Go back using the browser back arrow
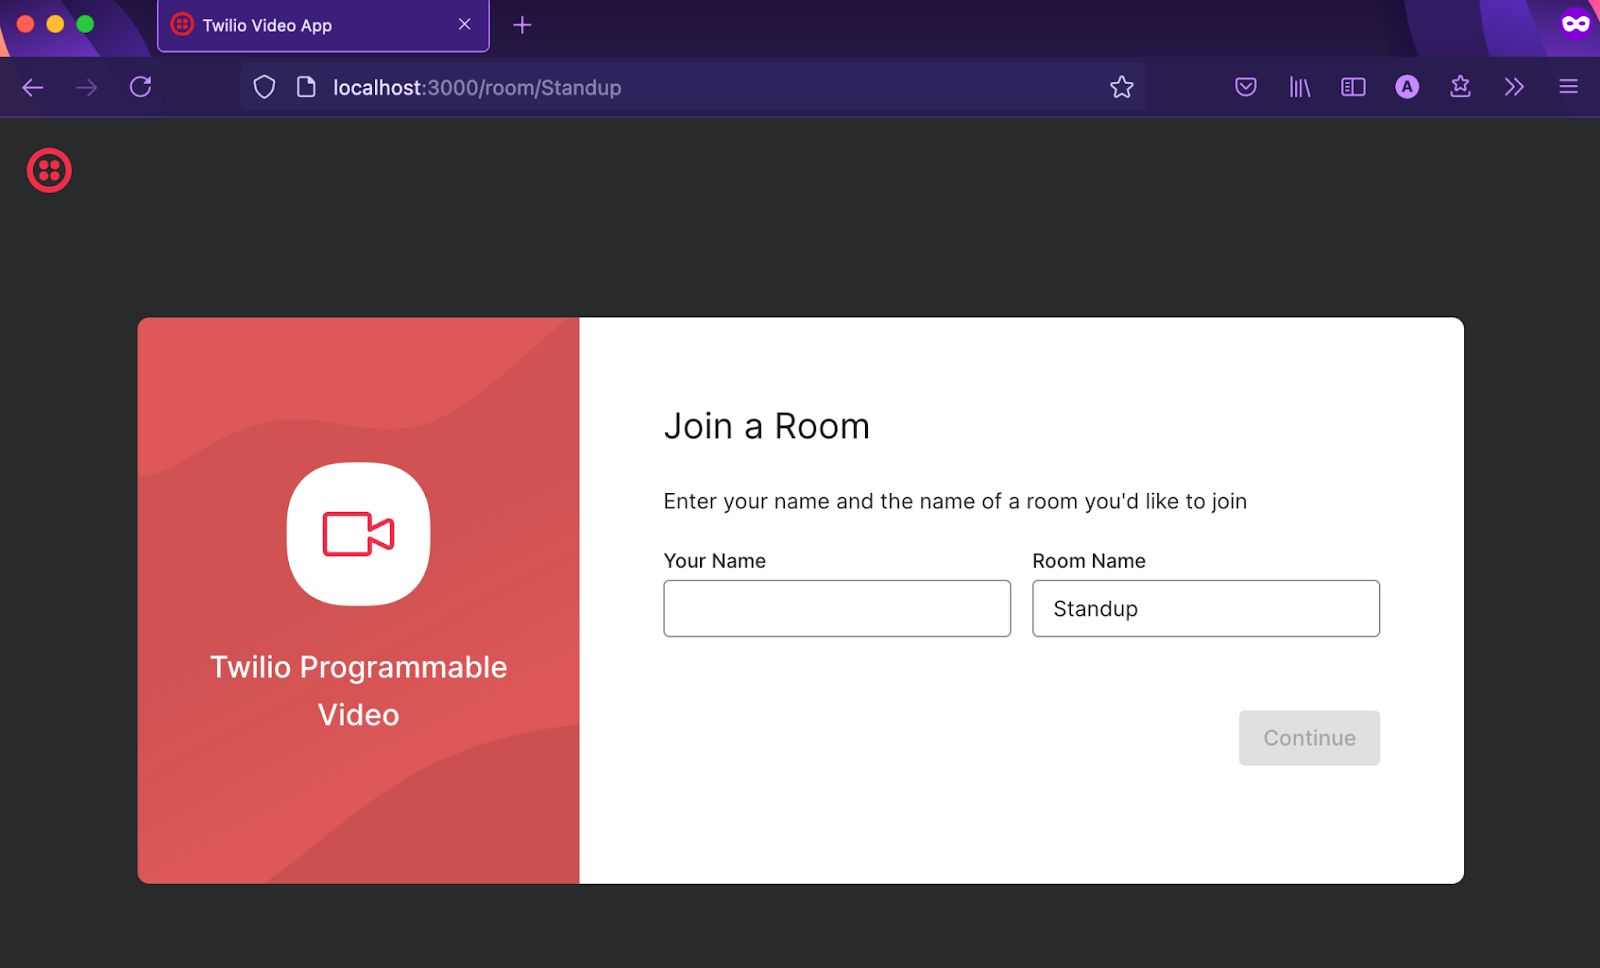The width and height of the screenshot is (1600, 968). (x=33, y=88)
